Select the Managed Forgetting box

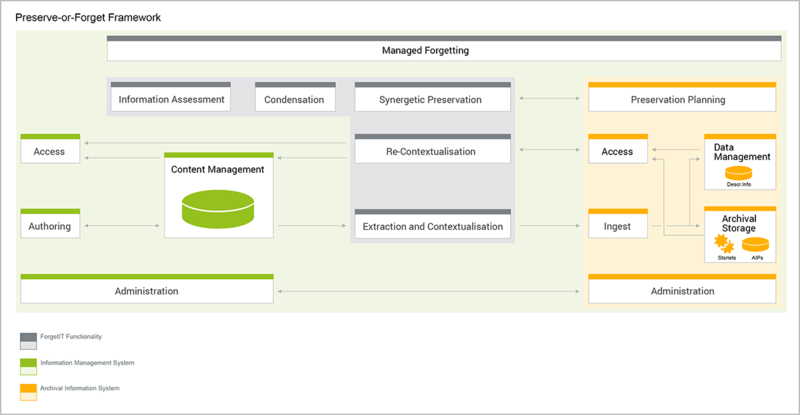click(x=444, y=48)
